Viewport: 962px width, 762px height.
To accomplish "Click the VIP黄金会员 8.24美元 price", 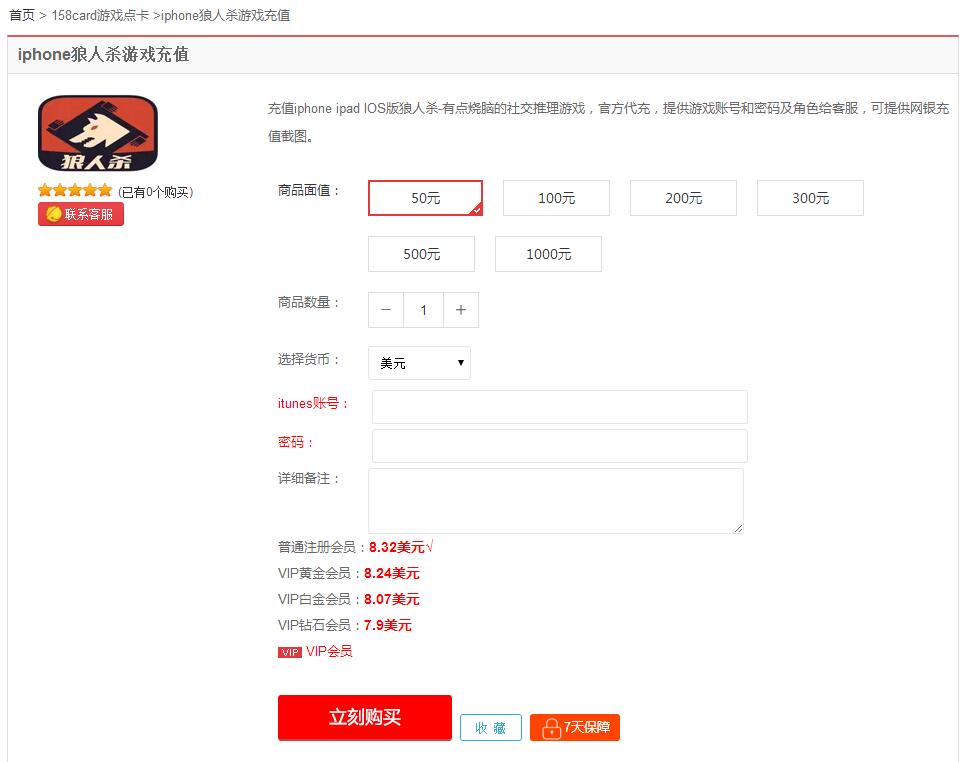I will tap(391, 574).
